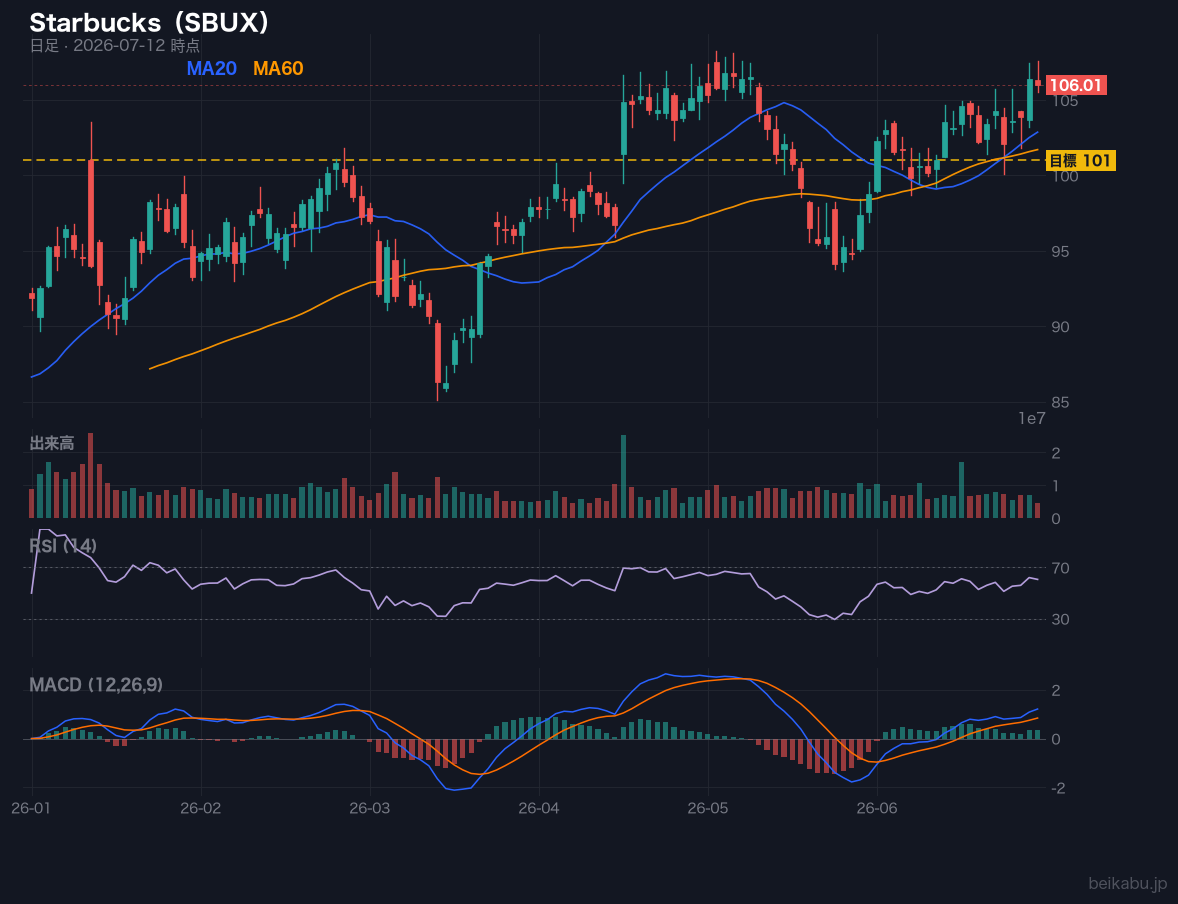
Task: Click the 26-01 date axis label
Action: 32,809
